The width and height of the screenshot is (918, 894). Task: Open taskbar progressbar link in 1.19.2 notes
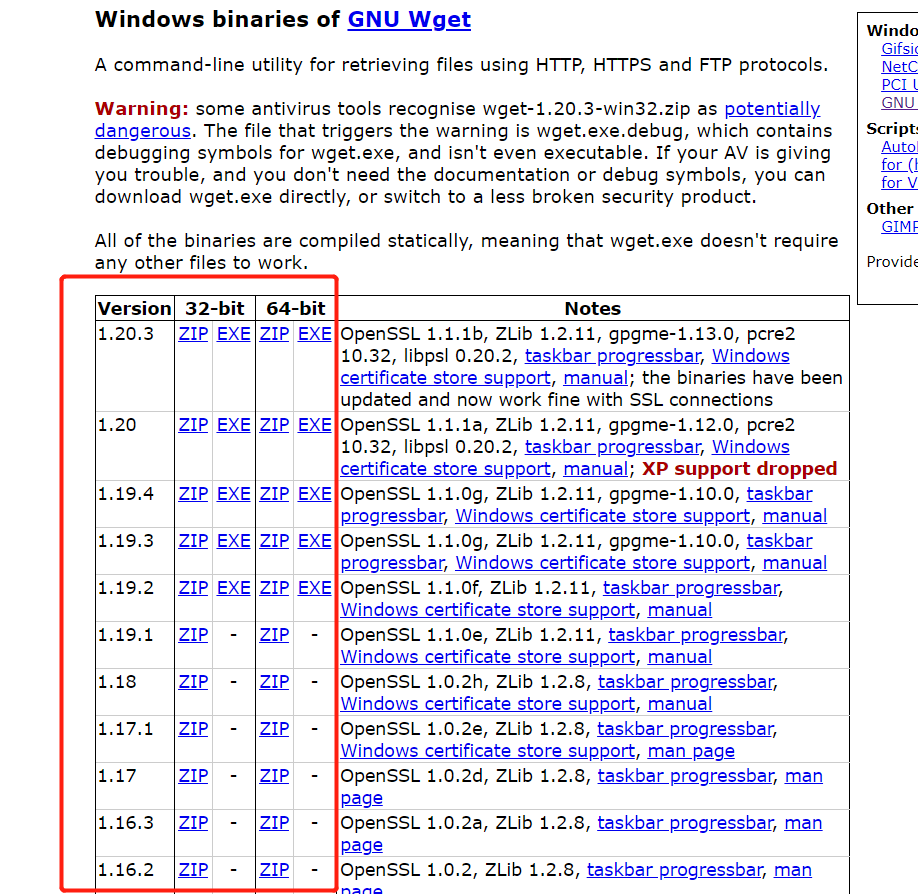[691, 588]
